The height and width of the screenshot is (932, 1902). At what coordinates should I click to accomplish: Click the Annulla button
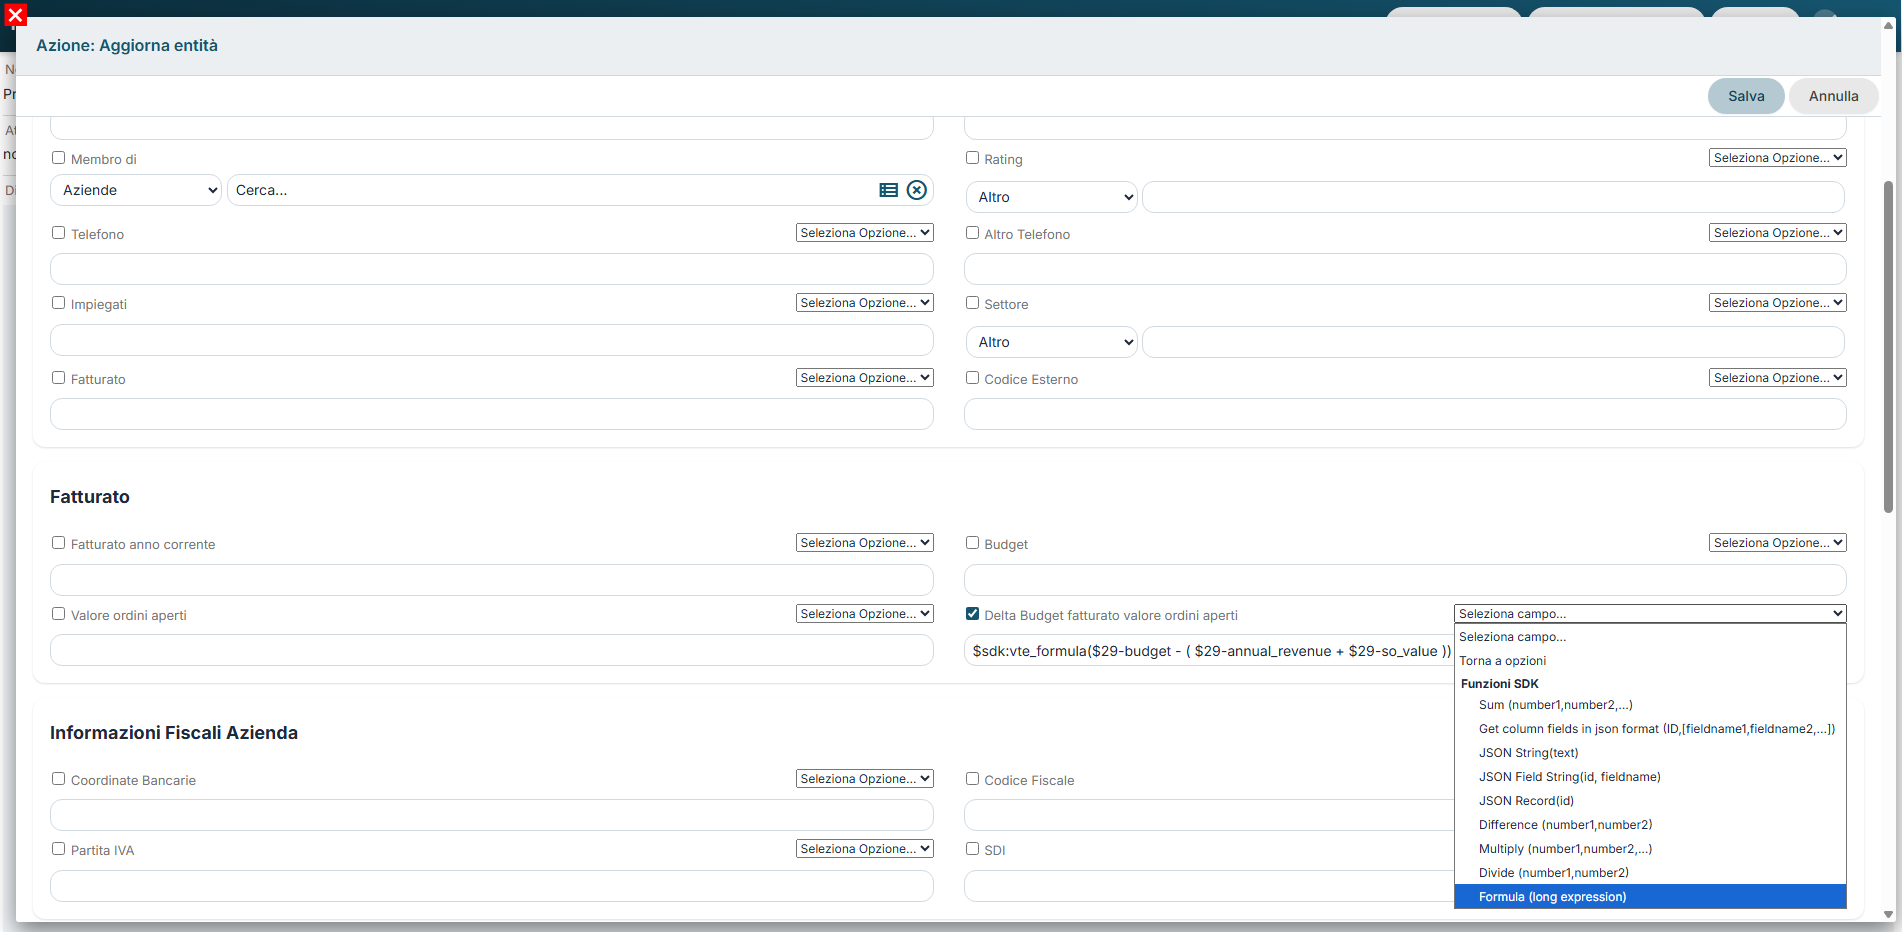point(1833,96)
